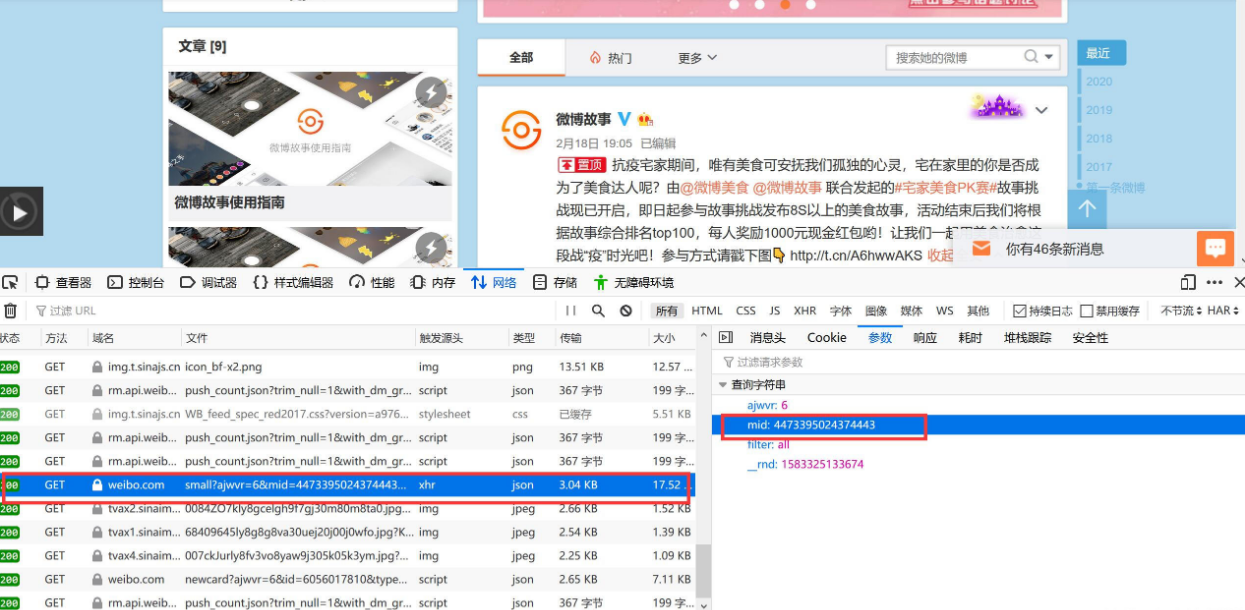Filter requests by JS type
The width and height of the screenshot is (1245, 610).
coord(775,311)
